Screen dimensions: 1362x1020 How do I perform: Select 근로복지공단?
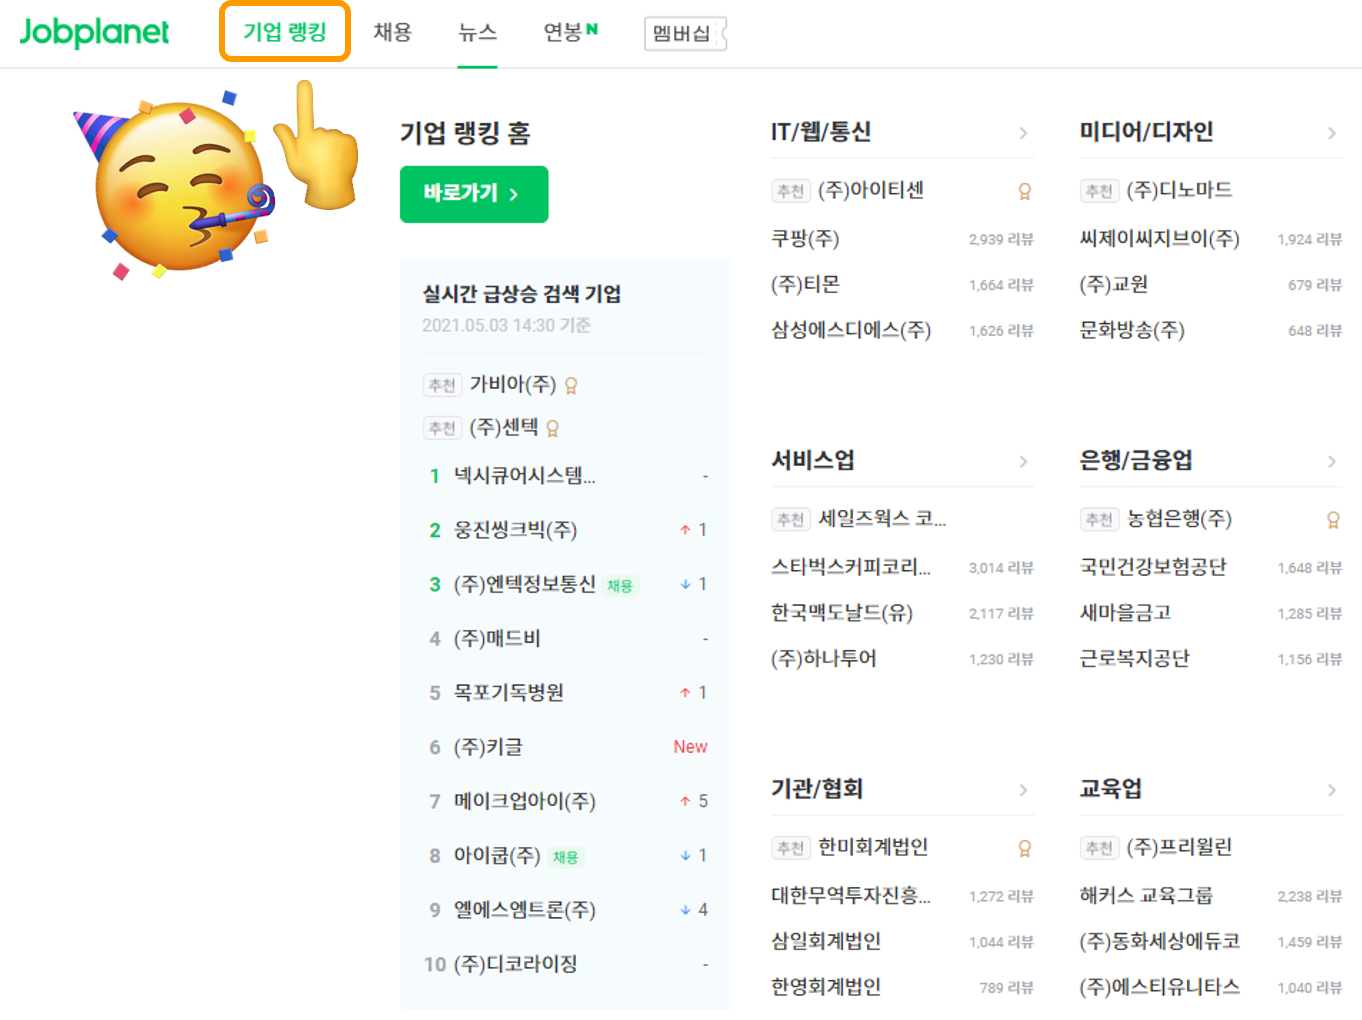1134,659
